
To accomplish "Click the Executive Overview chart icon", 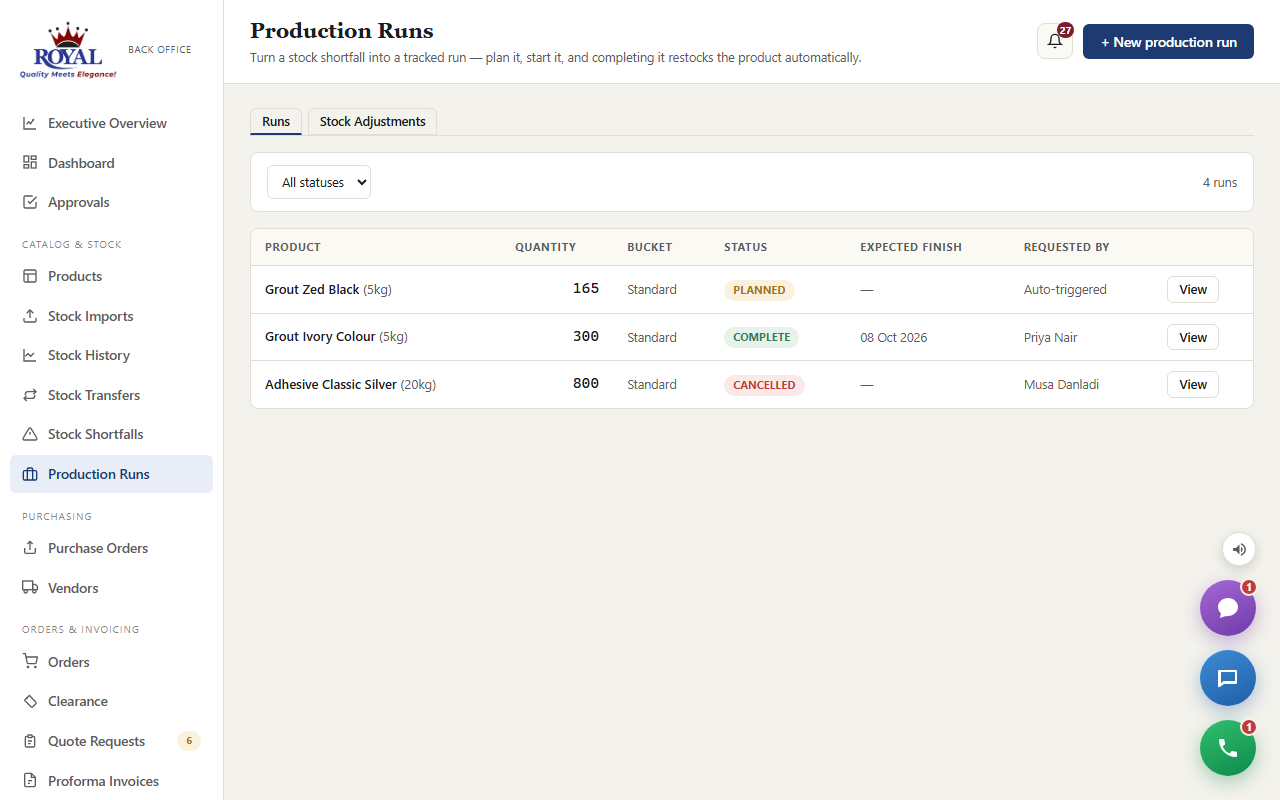I will tap(30, 123).
